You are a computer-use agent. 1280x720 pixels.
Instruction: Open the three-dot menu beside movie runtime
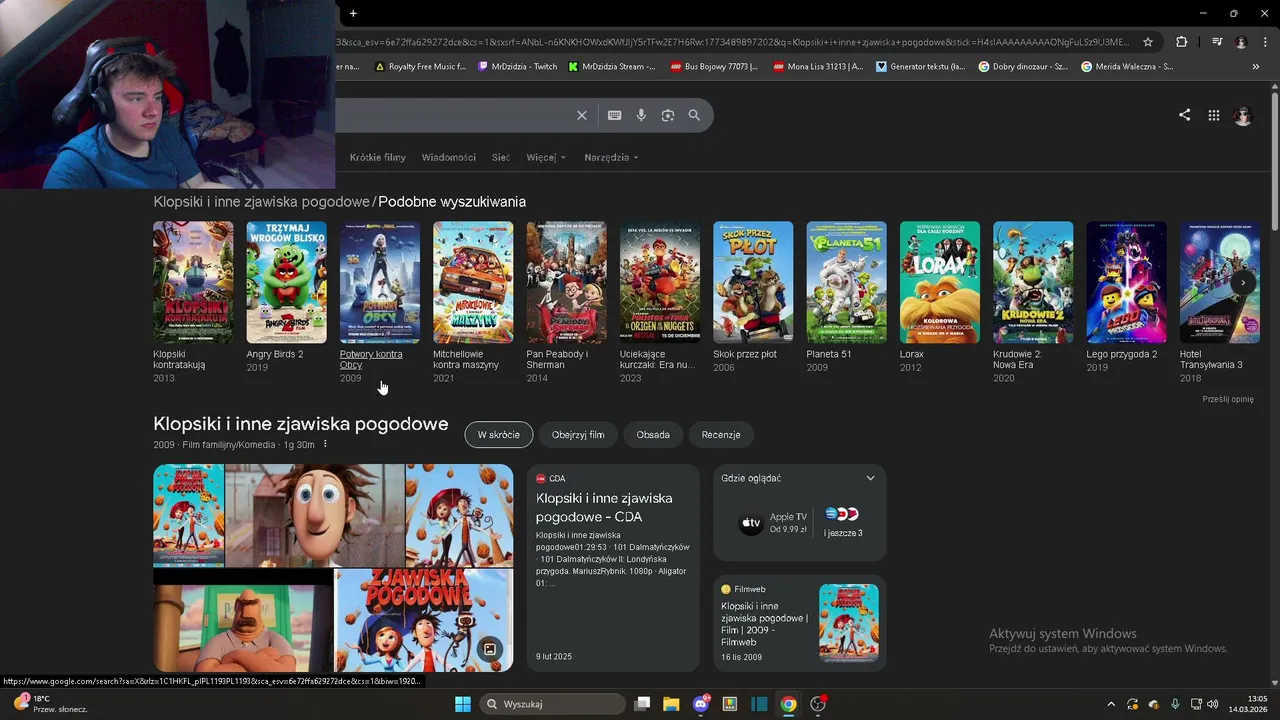click(325, 445)
